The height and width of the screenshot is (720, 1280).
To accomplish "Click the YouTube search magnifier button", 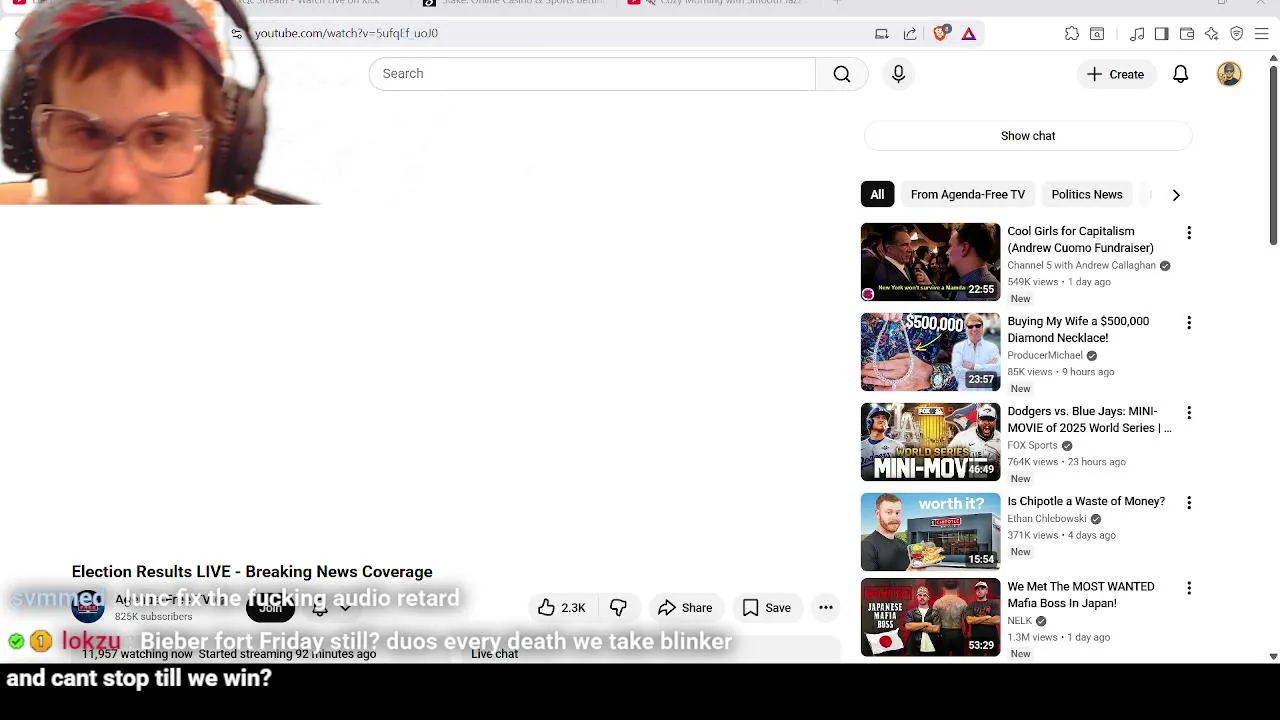I will click(x=842, y=74).
